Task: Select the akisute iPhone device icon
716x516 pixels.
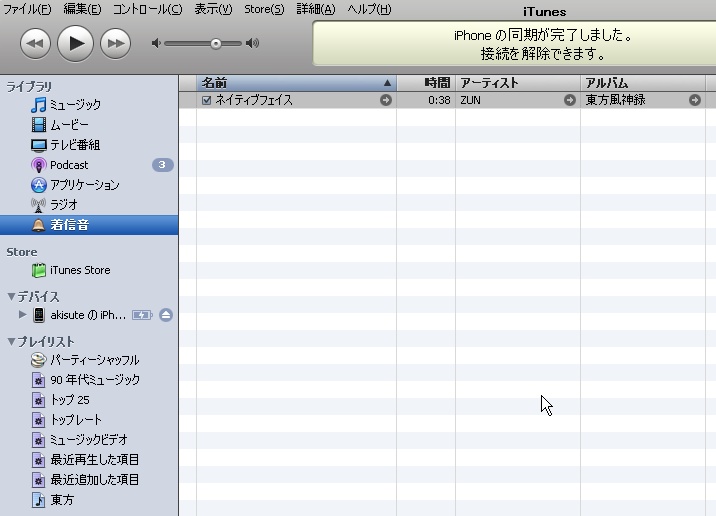Action: tap(39, 315)
